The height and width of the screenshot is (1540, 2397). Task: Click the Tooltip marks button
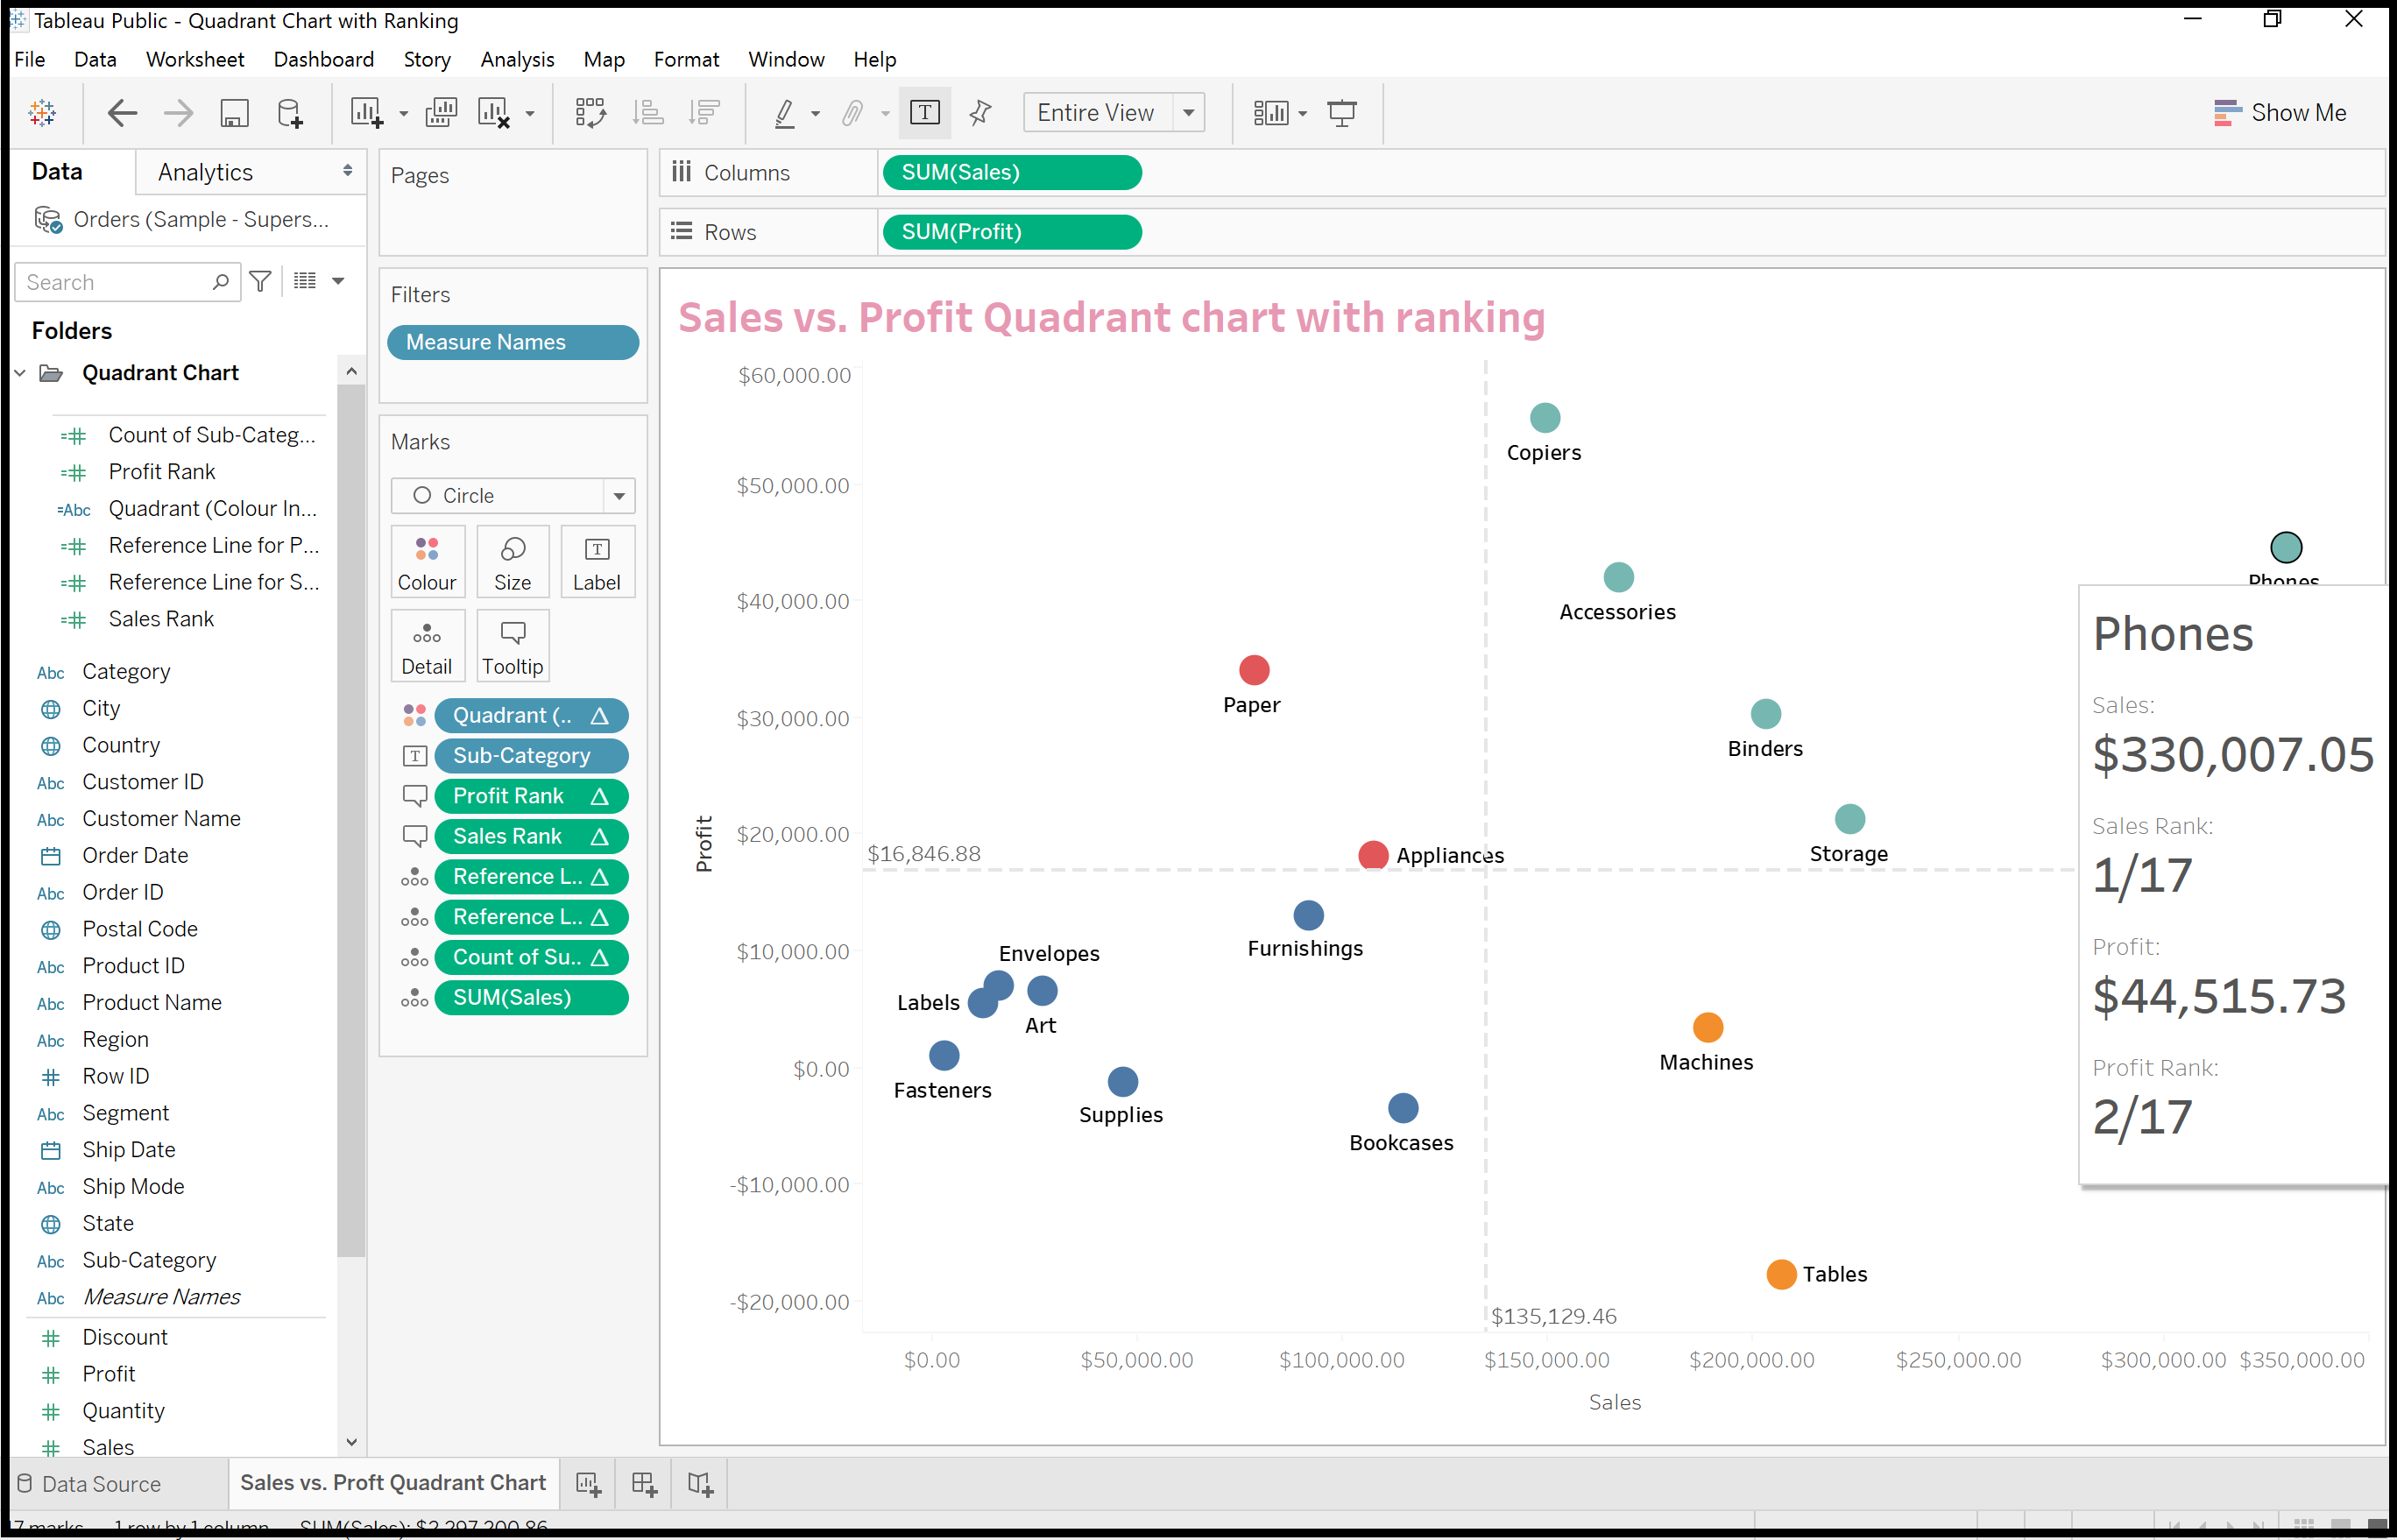(x=513, y=646)
